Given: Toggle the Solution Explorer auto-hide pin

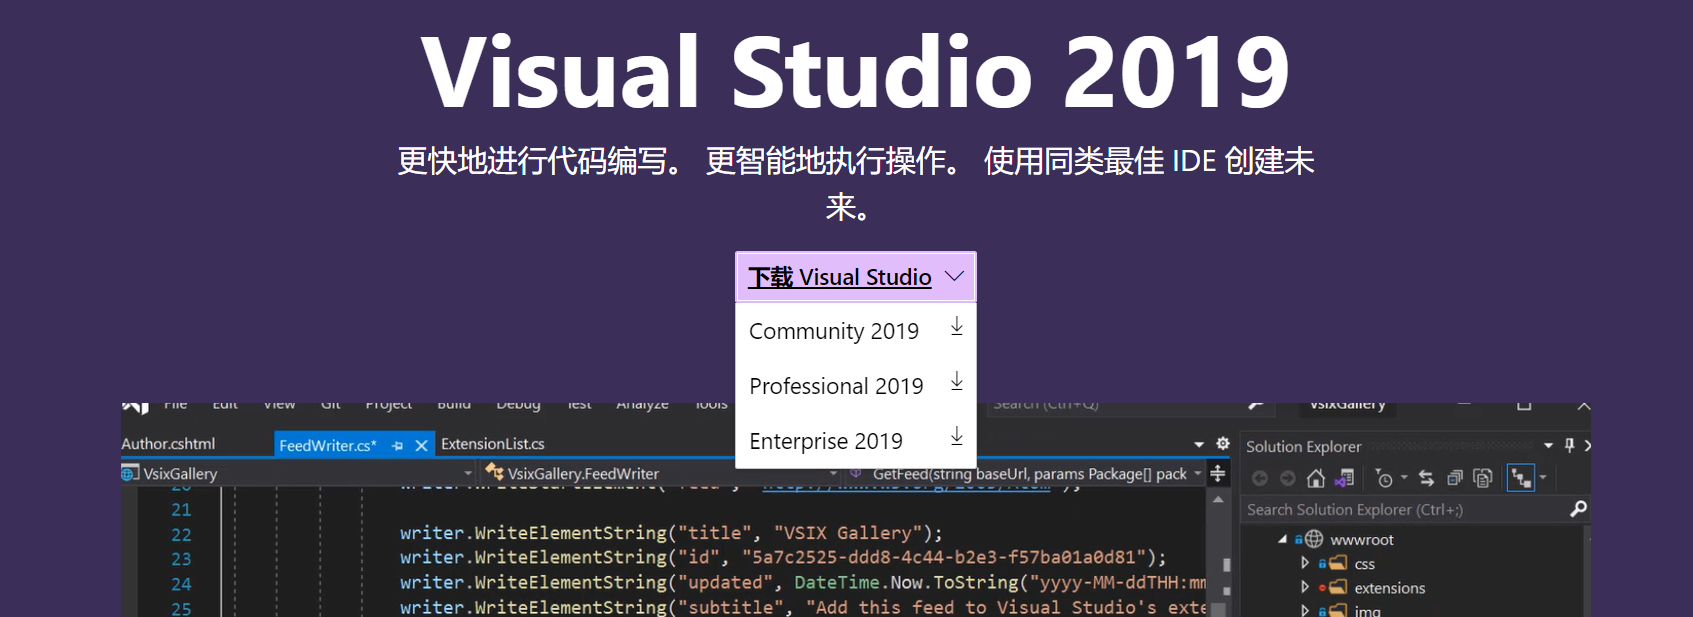Looking at the screenshot, I should (1569, 446).
